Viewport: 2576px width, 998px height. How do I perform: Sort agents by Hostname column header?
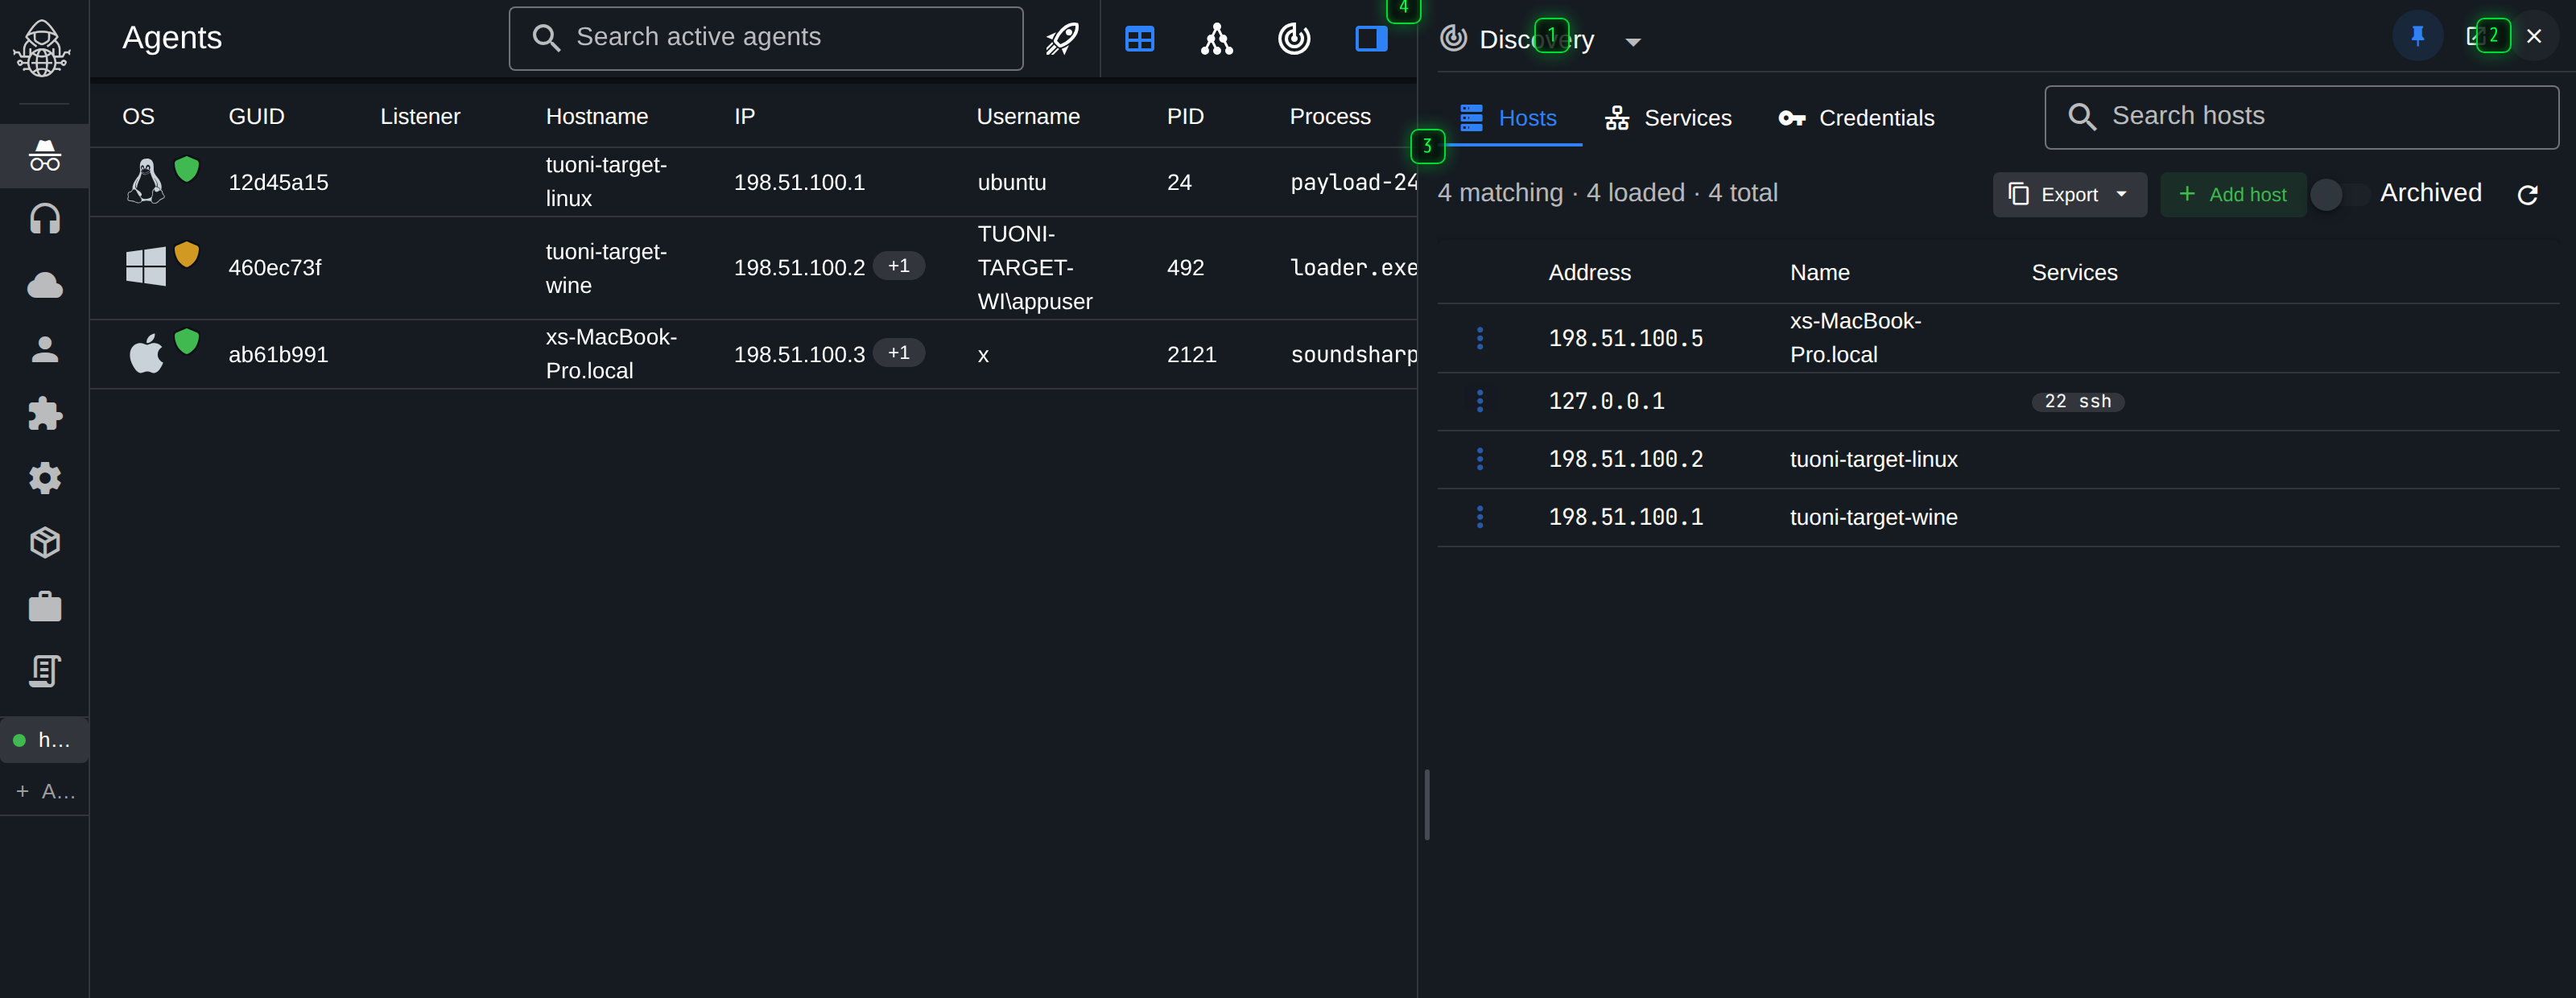tap(597, 116)
